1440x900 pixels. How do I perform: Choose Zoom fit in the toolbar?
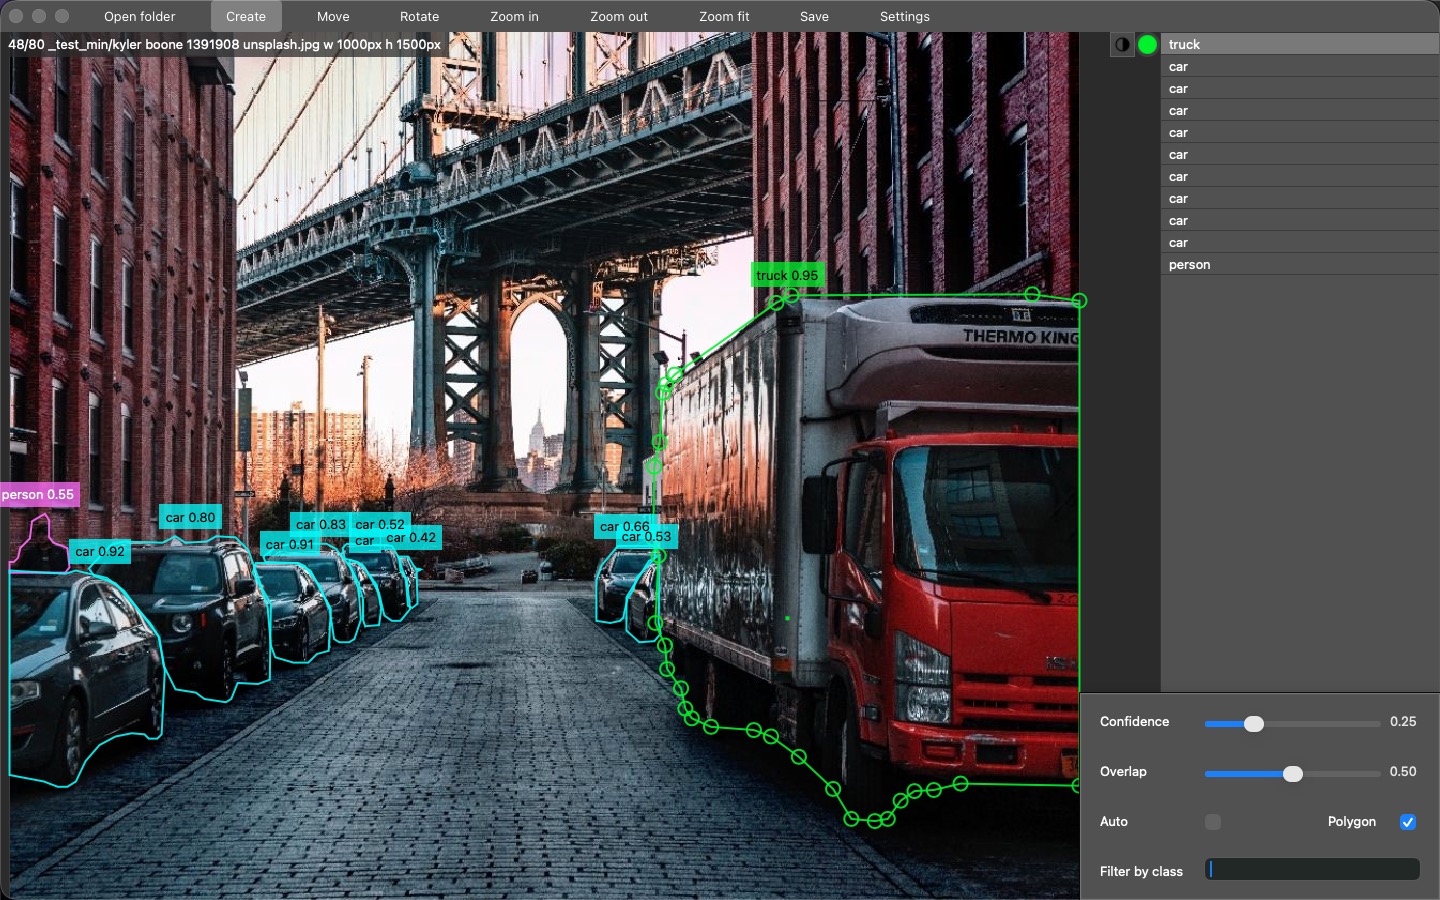click(x=724, y=16)
